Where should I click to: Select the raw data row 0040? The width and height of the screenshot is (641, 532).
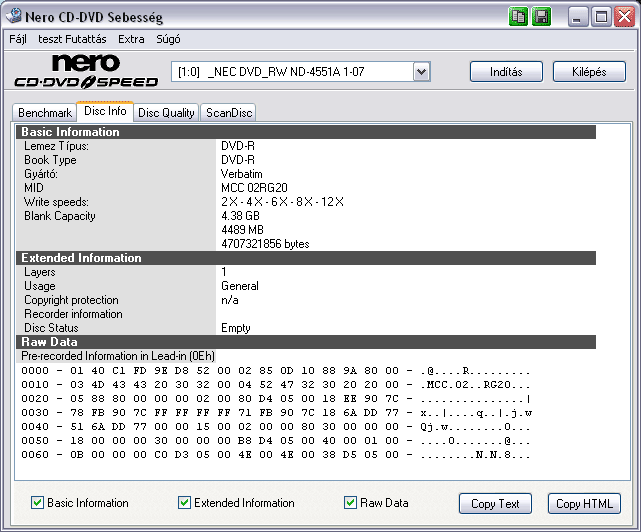coord(276,427)
